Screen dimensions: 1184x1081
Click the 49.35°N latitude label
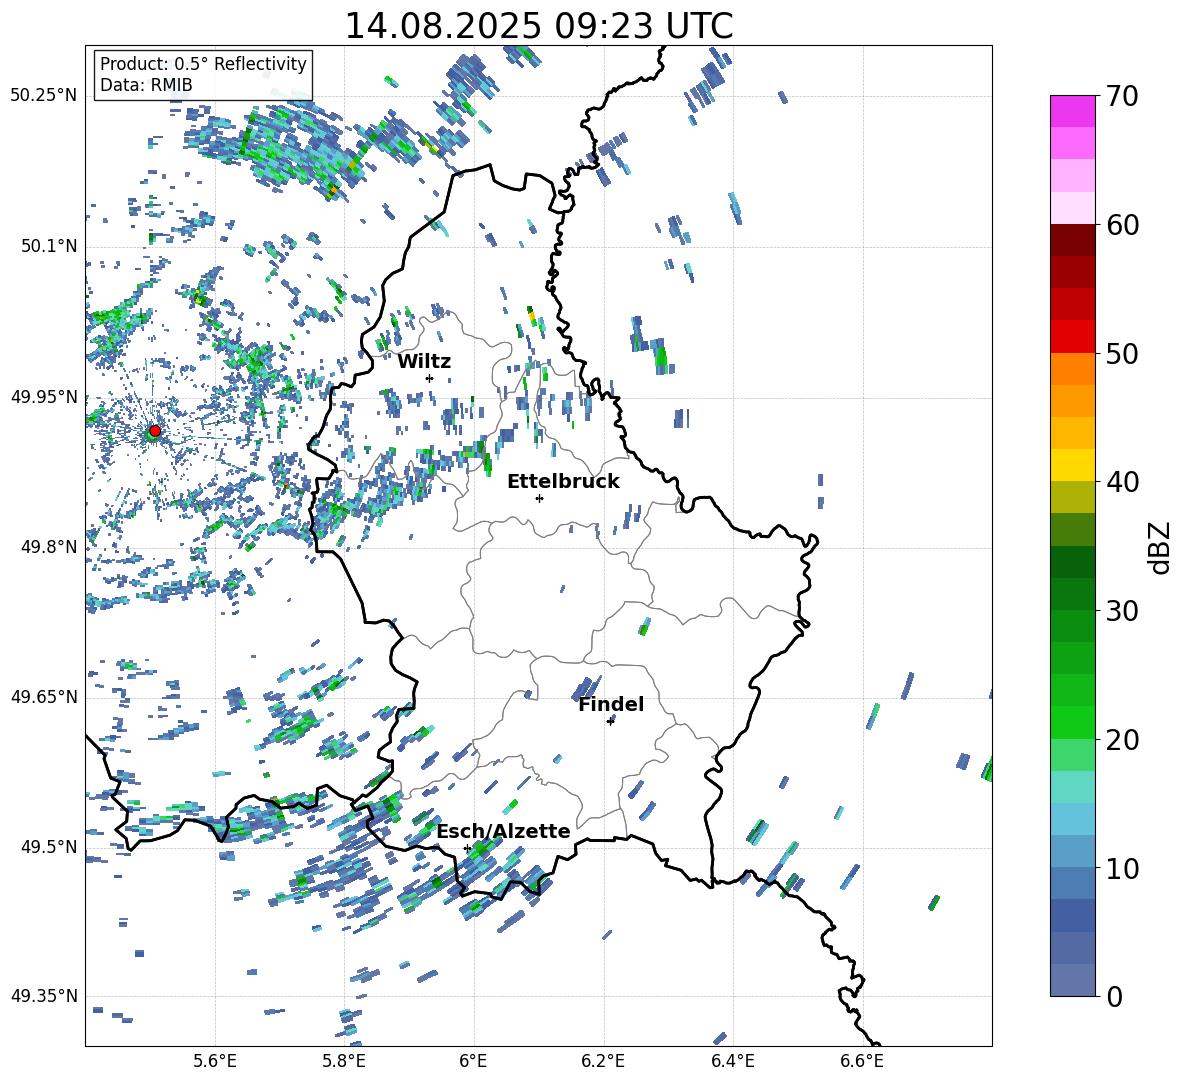(44, 996)
